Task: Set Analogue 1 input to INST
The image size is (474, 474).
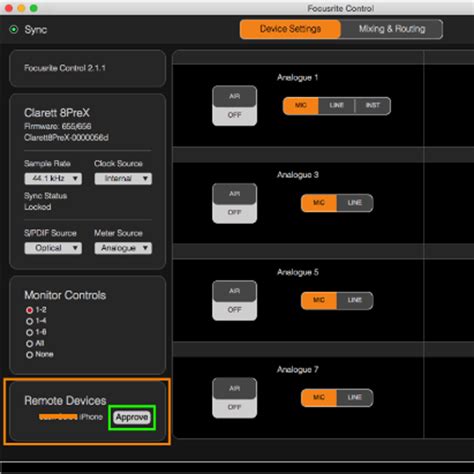Action: pyautogui.click(x=373, y=106)
